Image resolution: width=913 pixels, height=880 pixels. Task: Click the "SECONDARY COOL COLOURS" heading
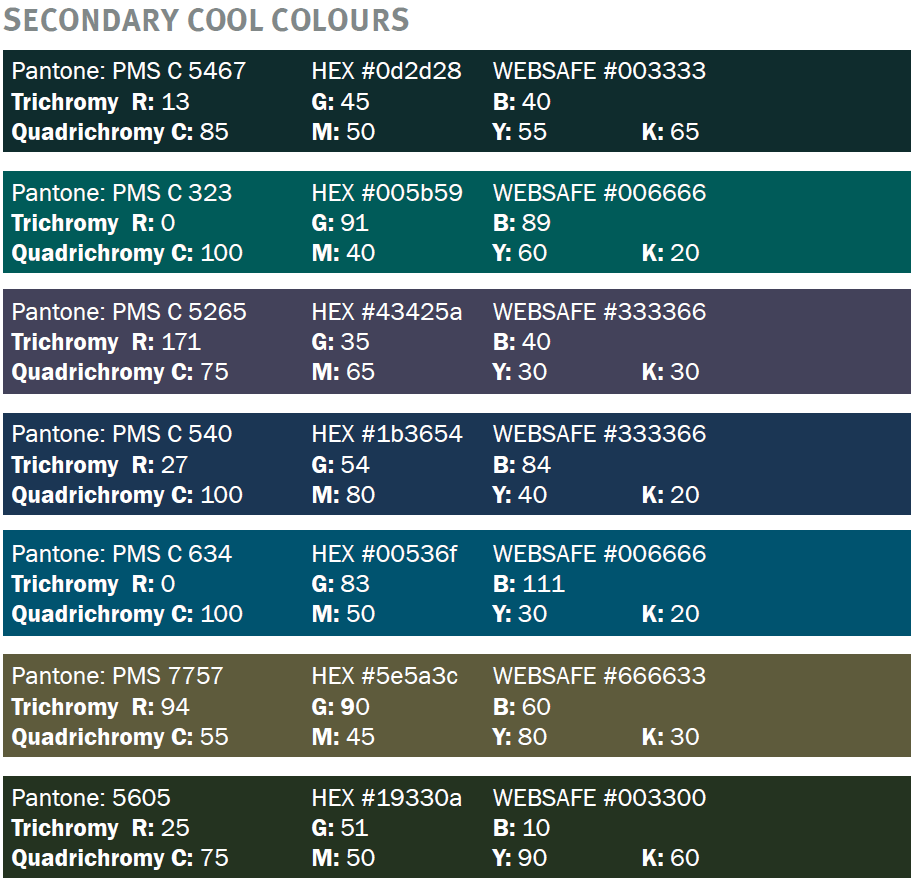206,20
